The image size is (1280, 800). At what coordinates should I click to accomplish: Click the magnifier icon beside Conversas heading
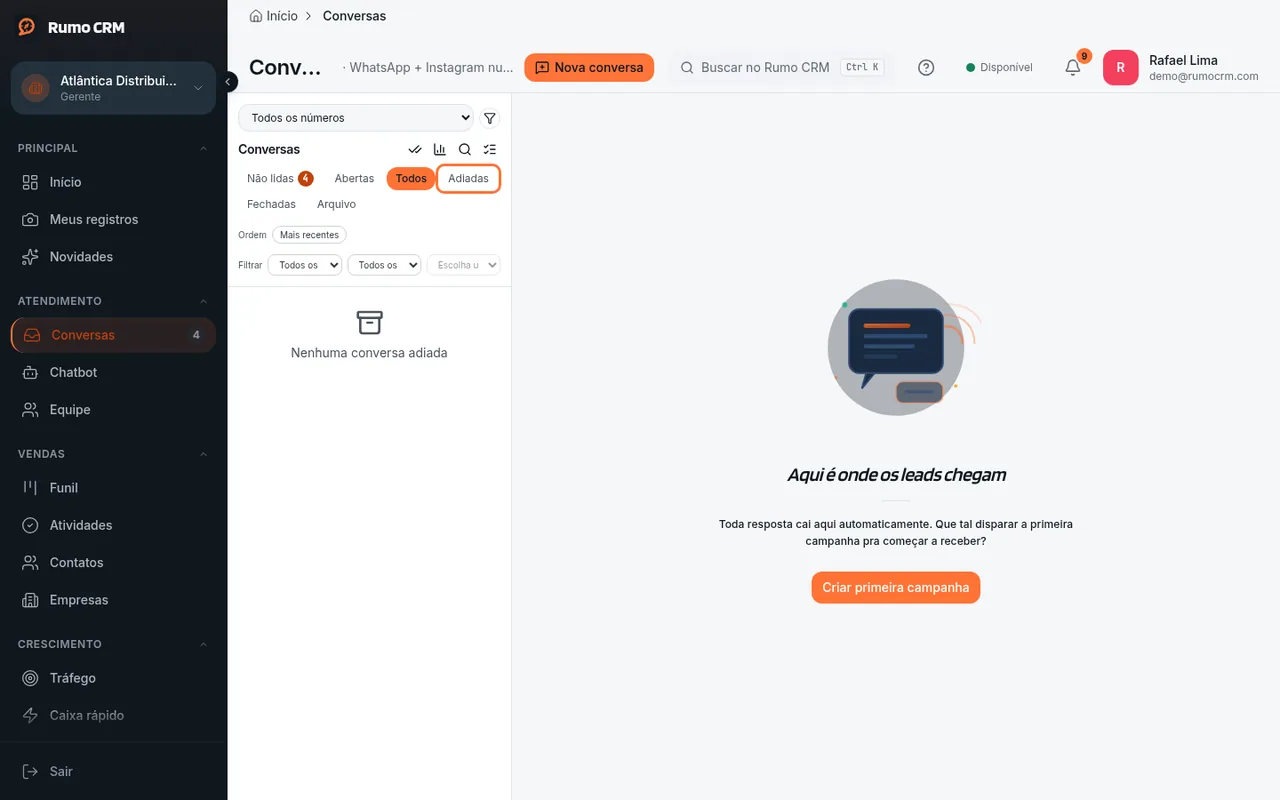pos(465,149)
